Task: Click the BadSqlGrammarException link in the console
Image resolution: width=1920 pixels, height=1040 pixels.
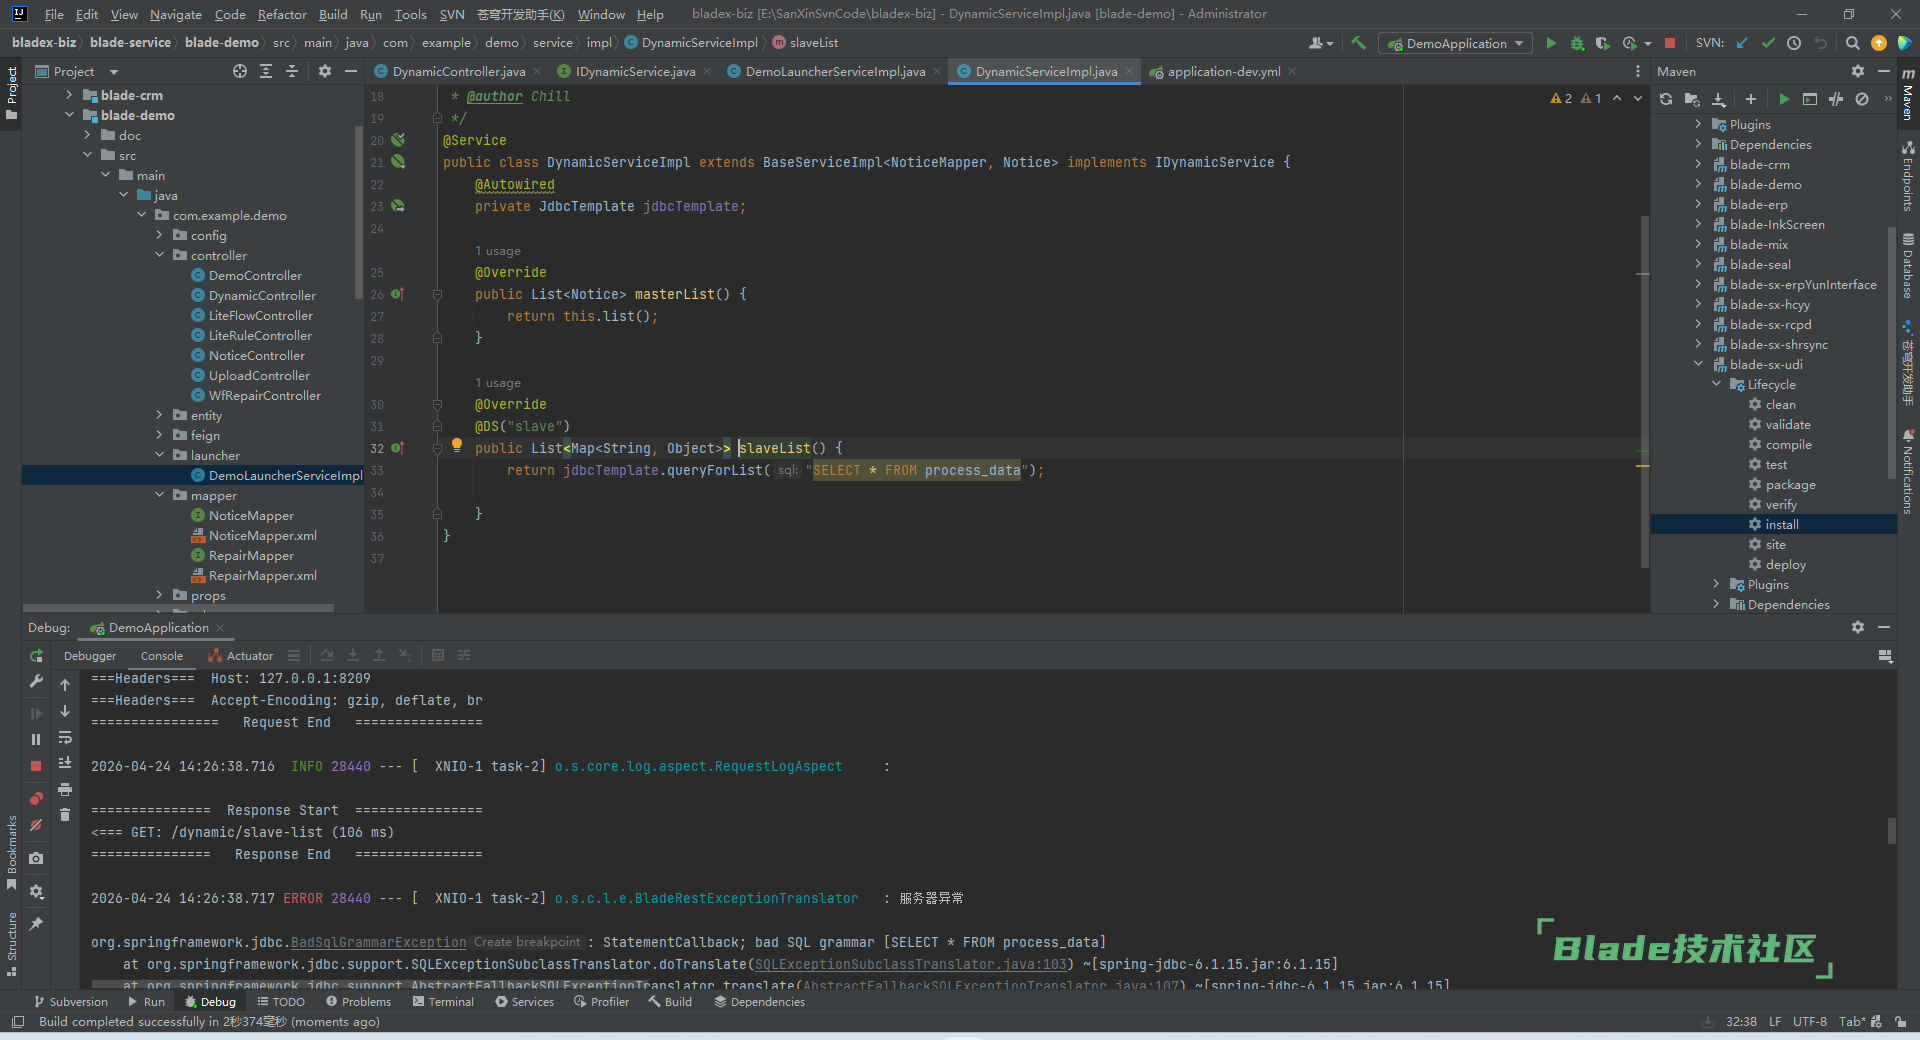Action: click(378, 942)
